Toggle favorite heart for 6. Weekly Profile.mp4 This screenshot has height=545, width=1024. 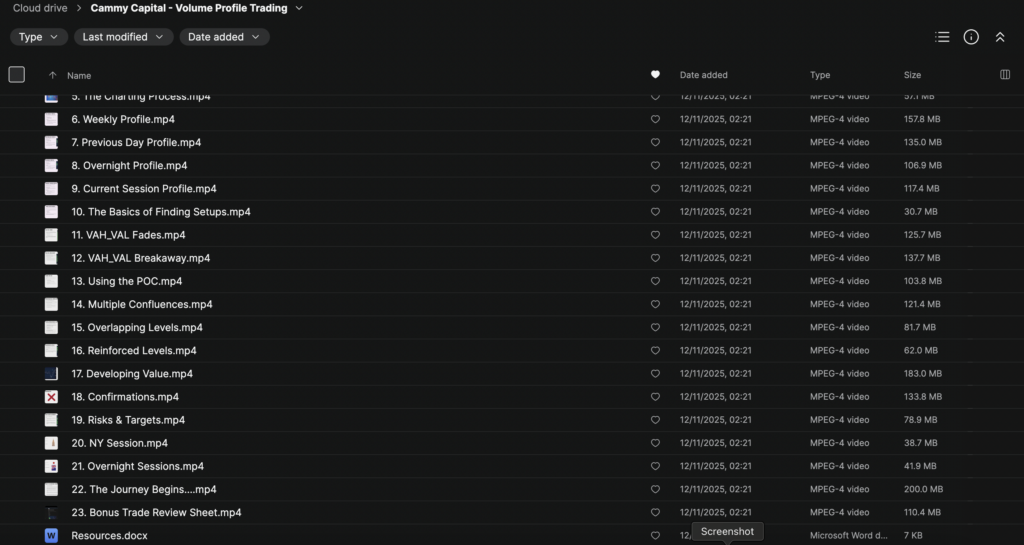(655, 119)
